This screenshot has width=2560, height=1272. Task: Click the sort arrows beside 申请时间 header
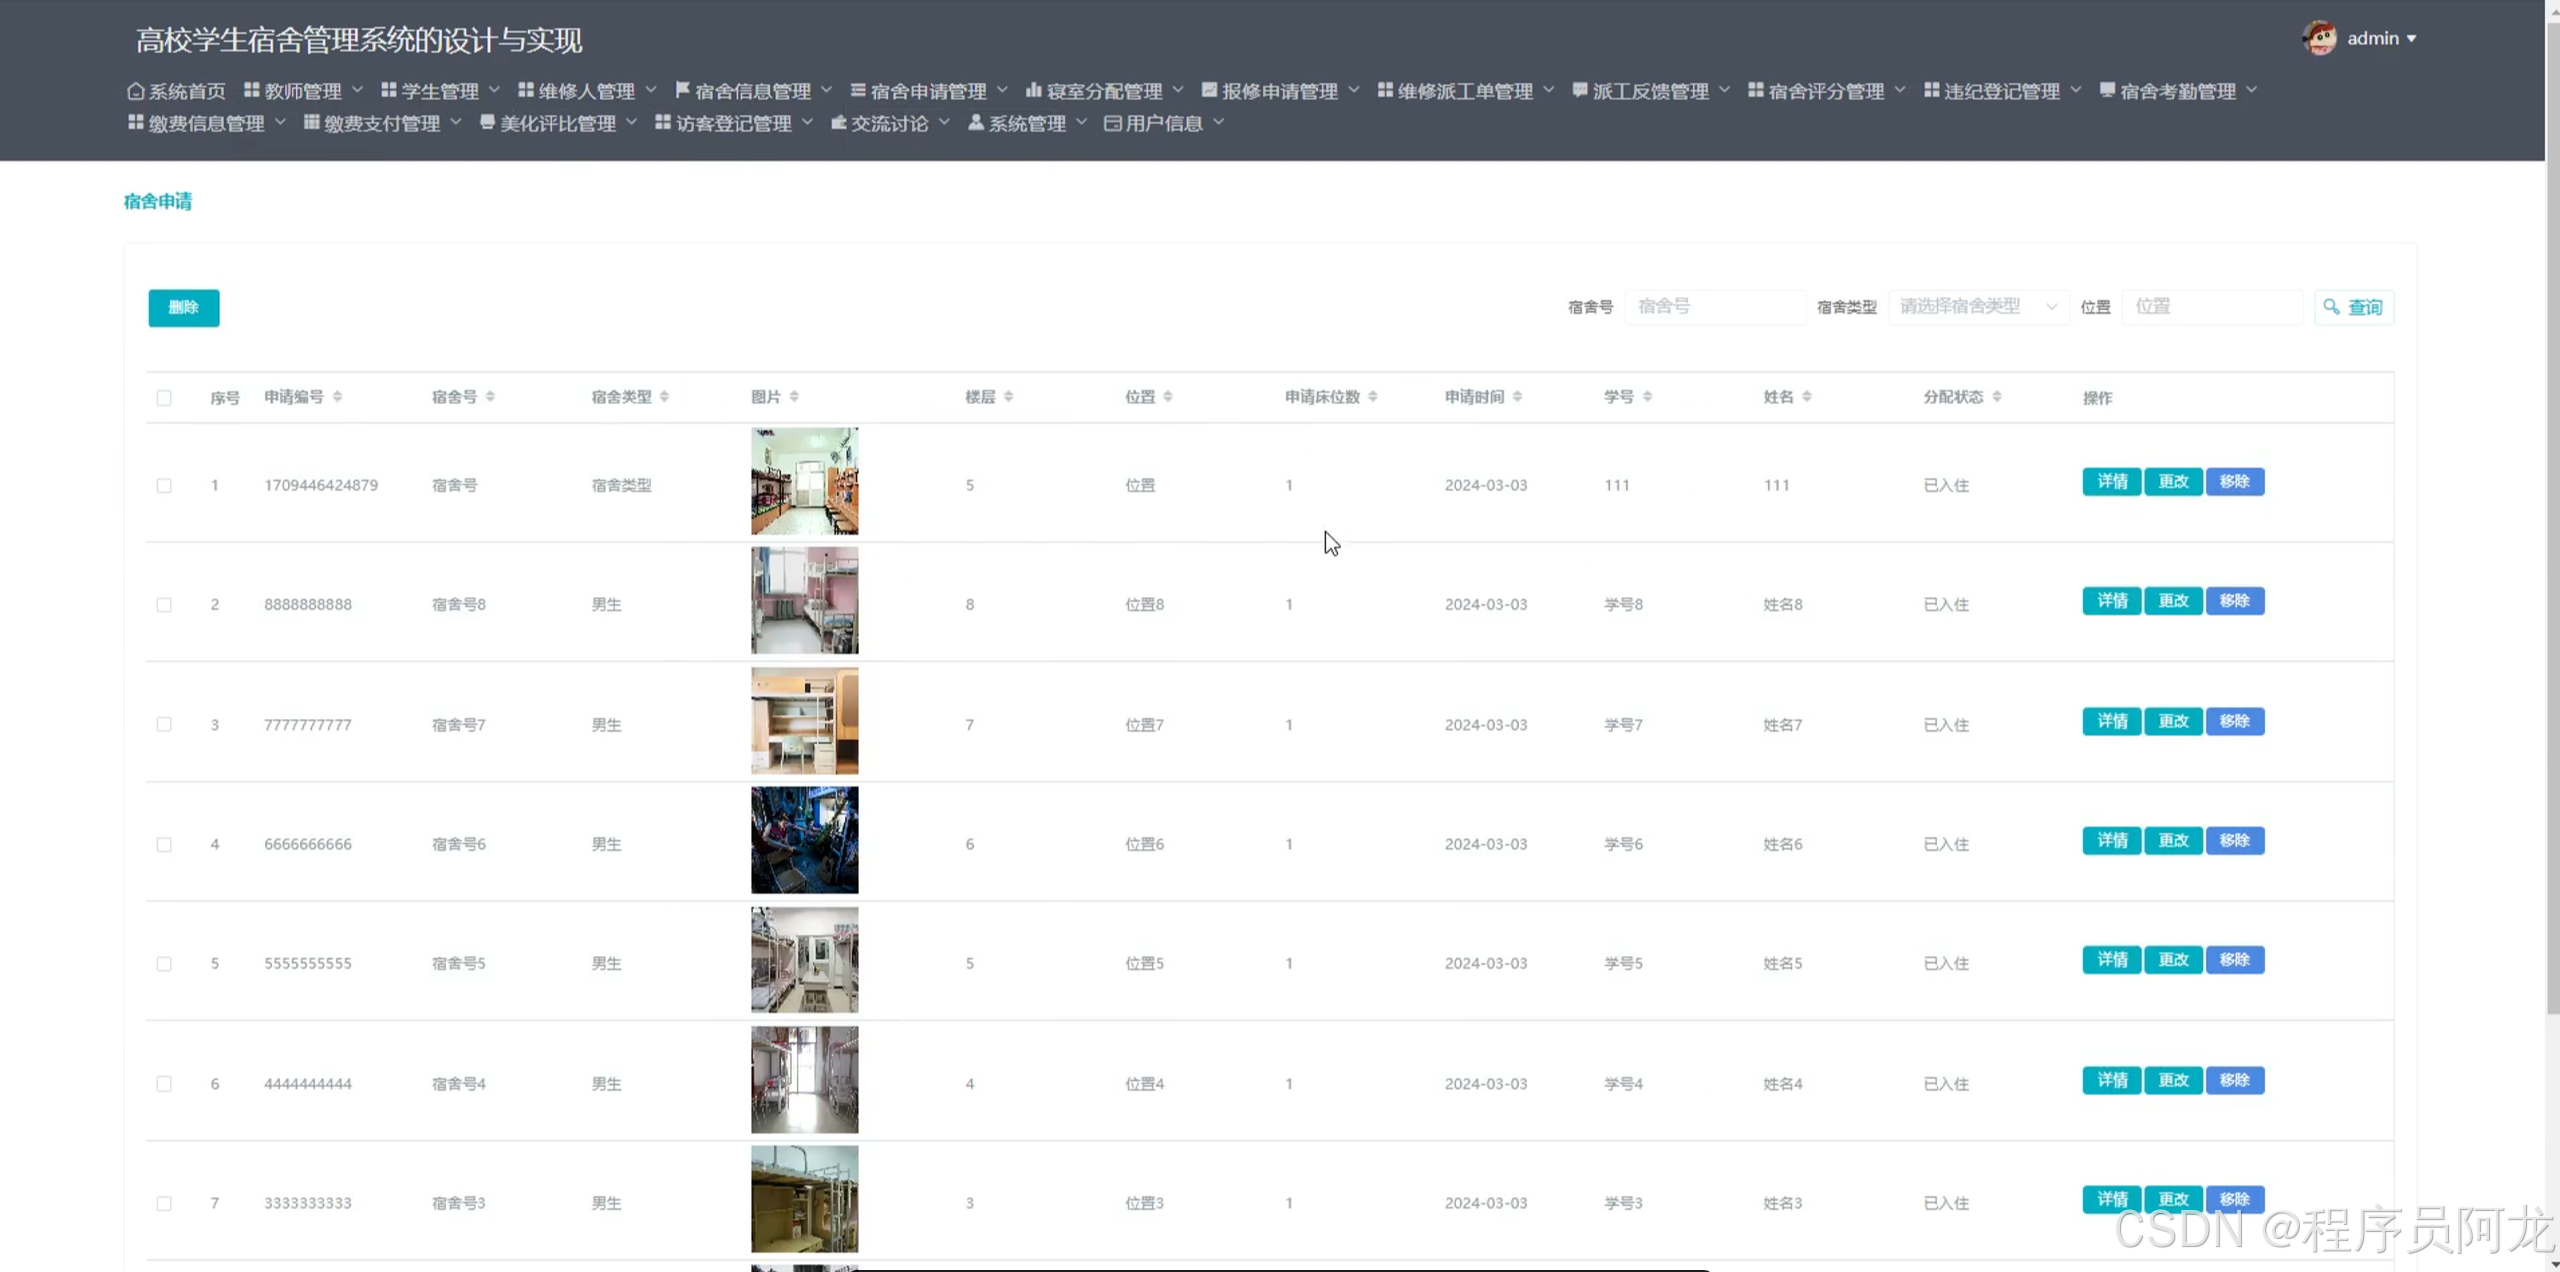click(1517, 397)
